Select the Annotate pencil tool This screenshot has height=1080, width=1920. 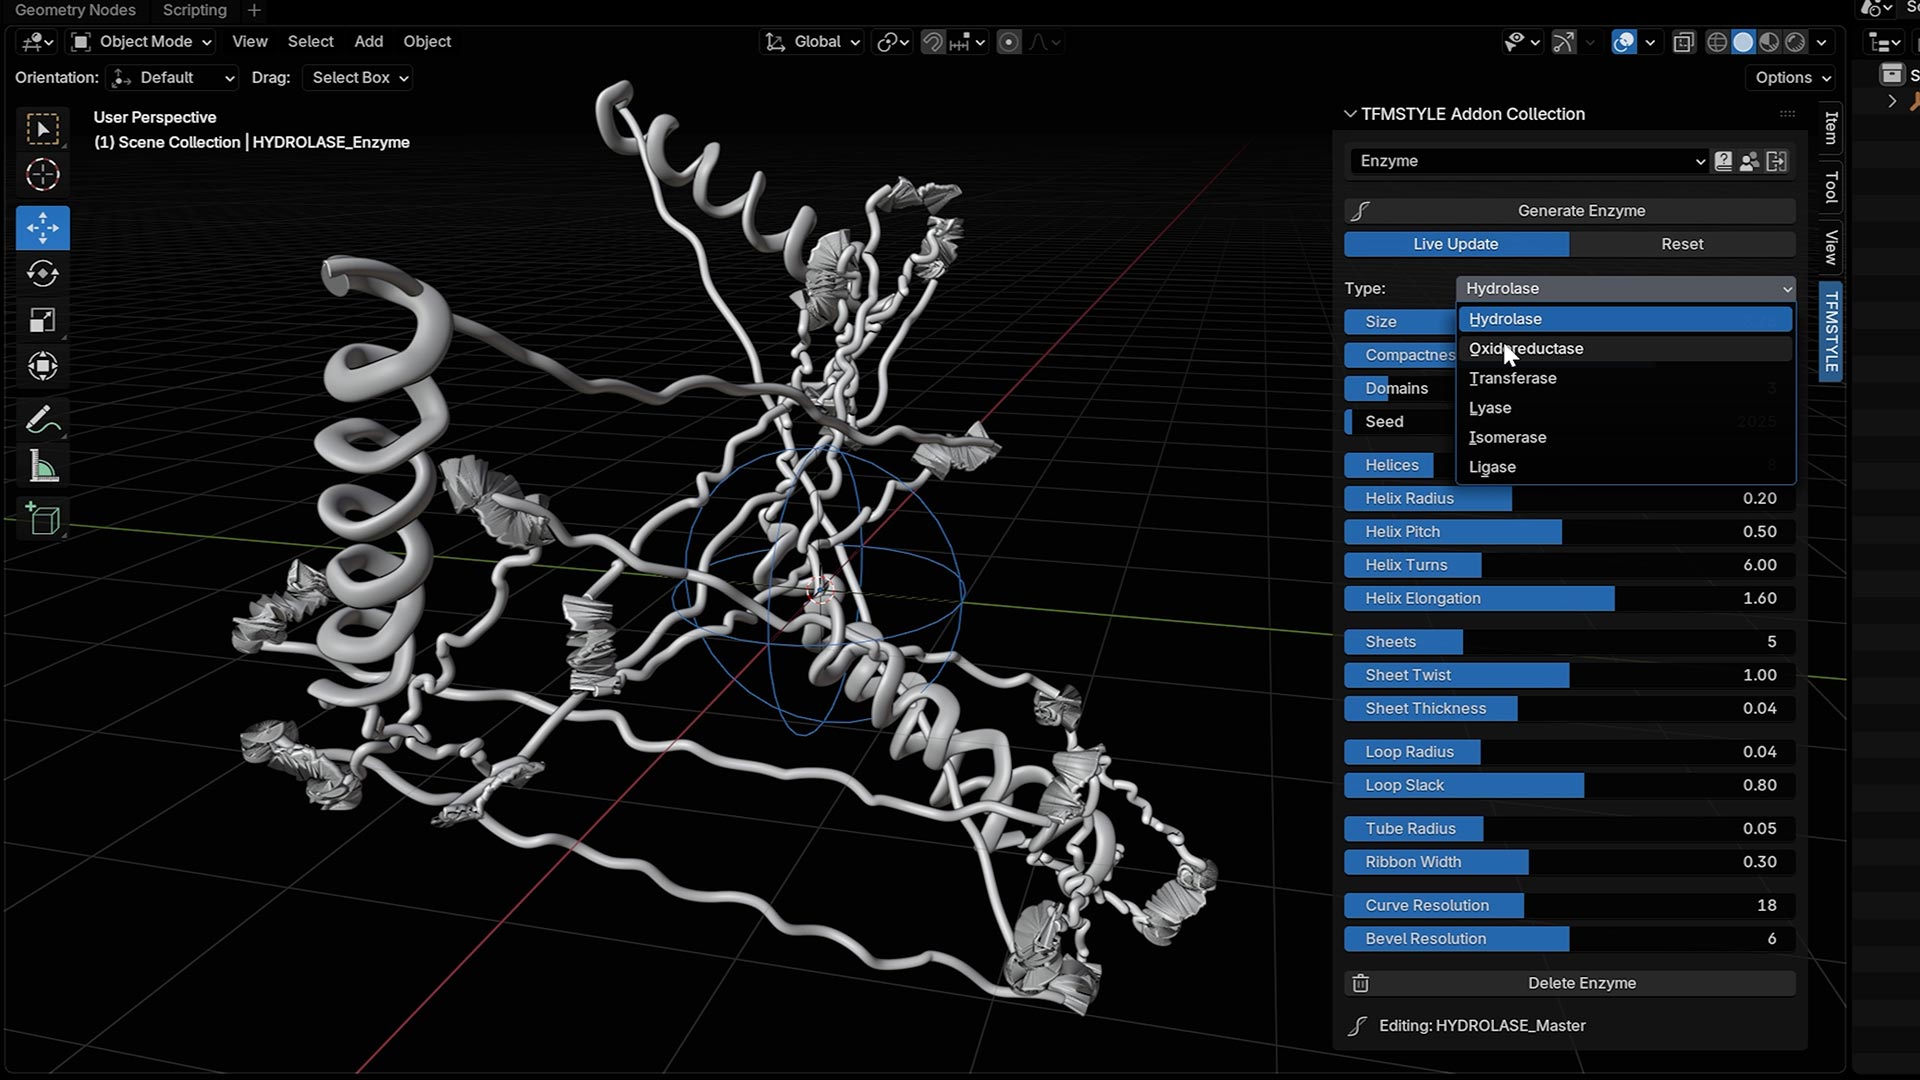point(42,420)
